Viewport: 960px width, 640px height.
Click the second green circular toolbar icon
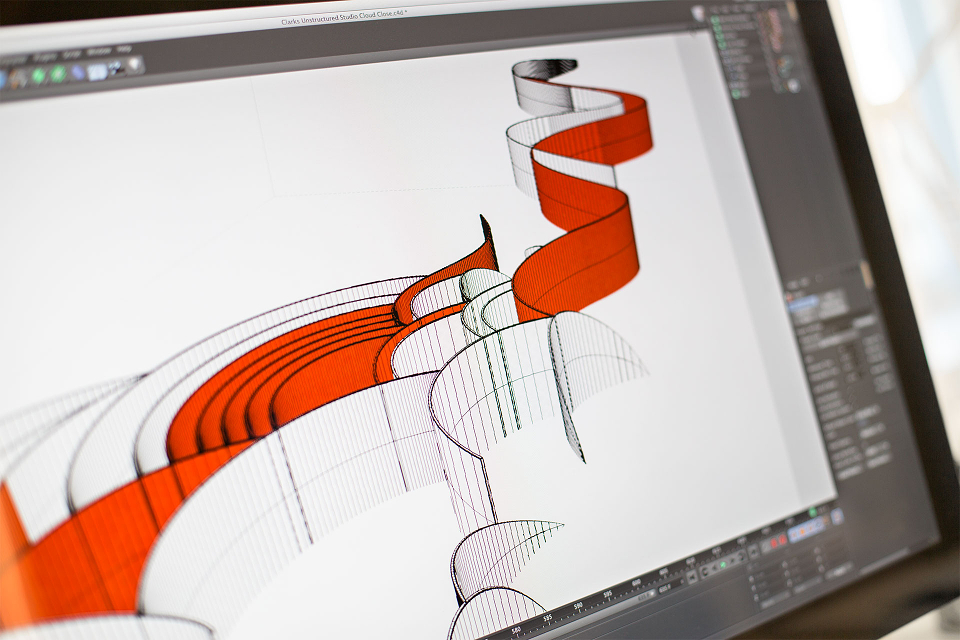coord(59,73)
